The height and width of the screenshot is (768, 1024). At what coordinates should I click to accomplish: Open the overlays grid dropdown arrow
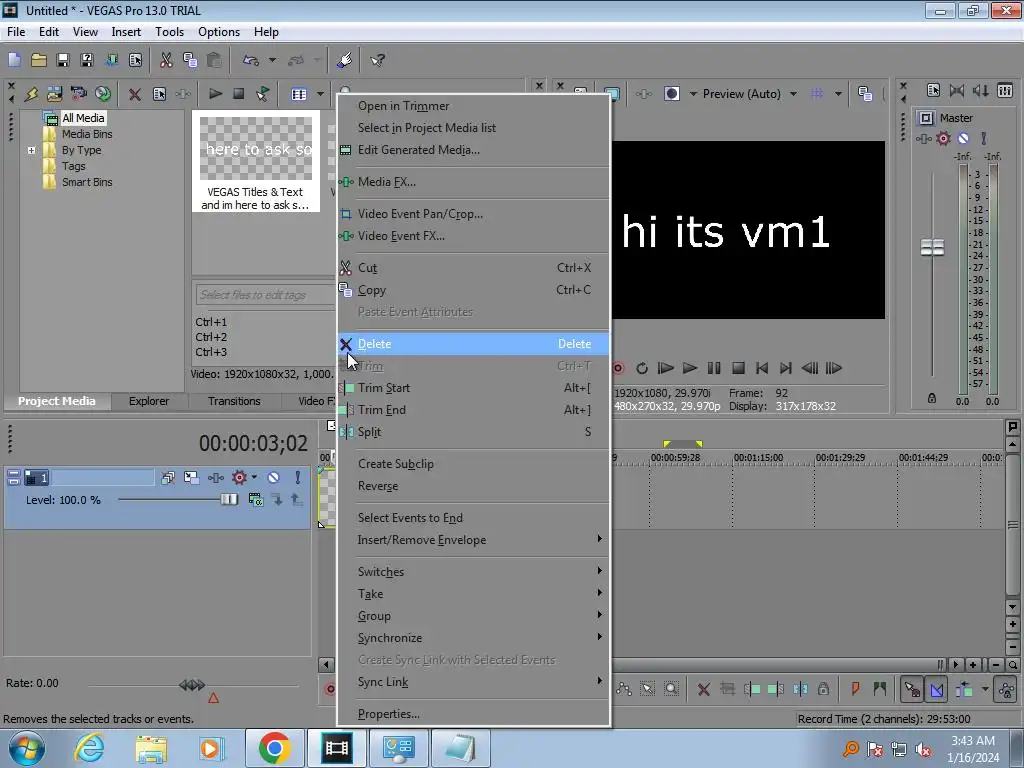[x=838, y=94]
